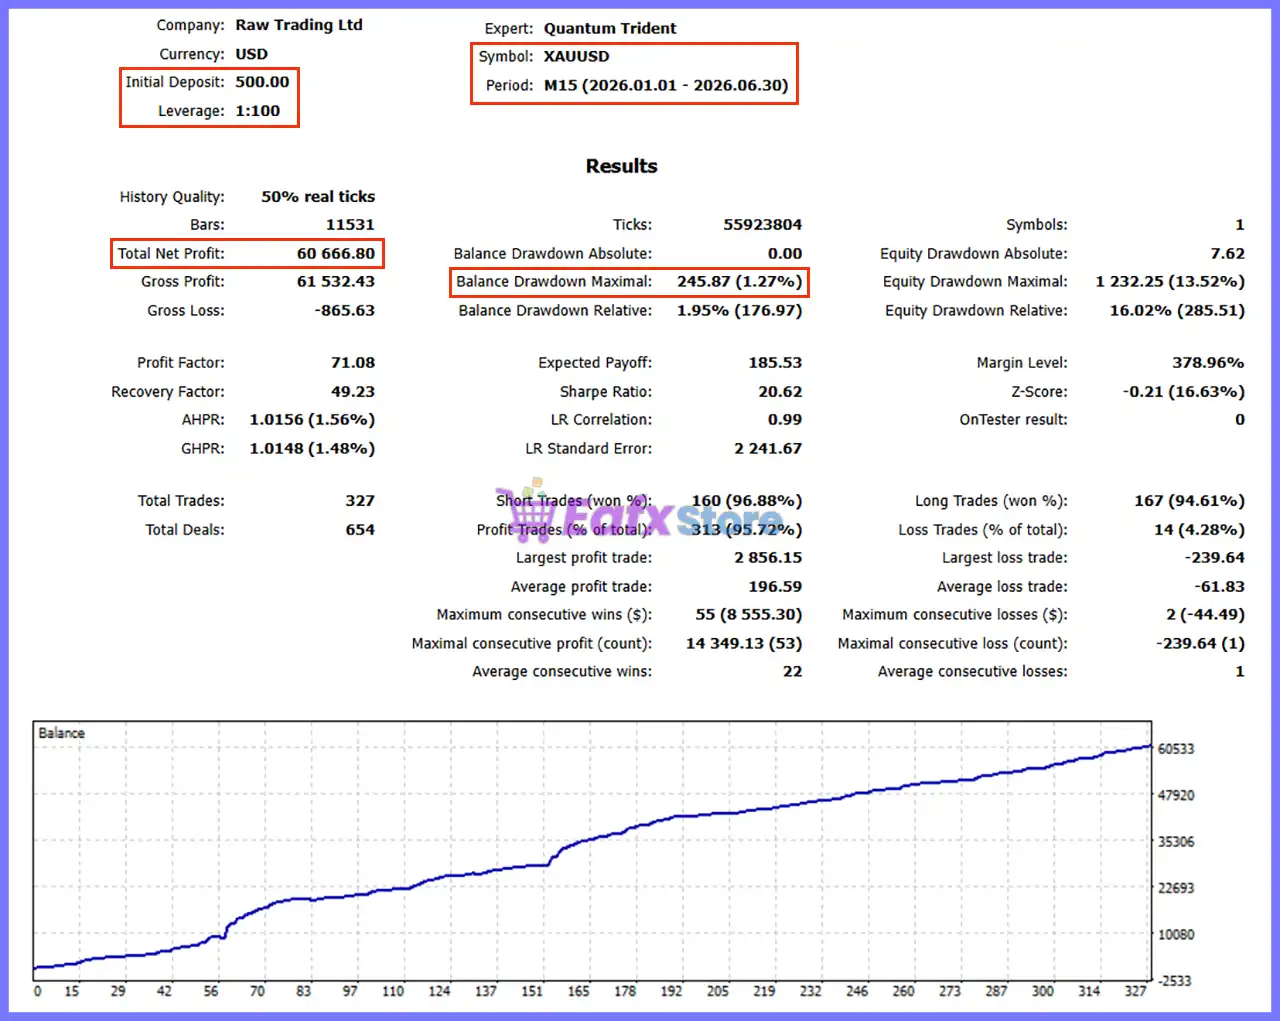
Task: Select Long Trades value 167 (94.61%)
Action: 1189,501
